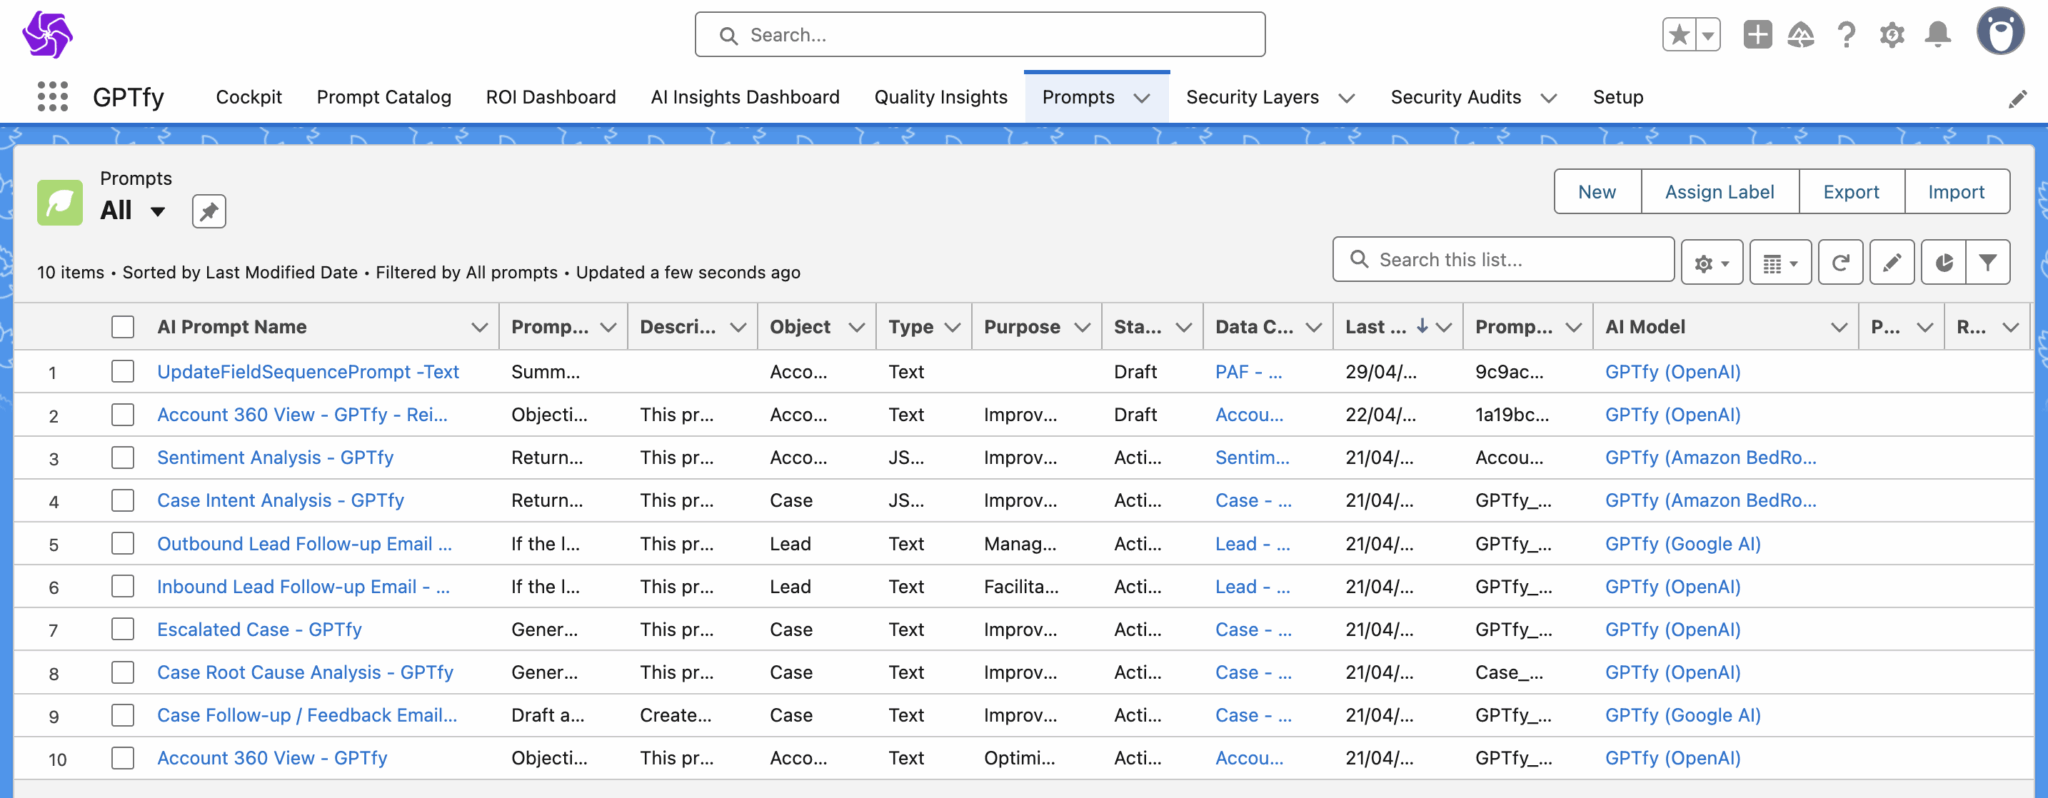This screenshot has width=2048, height=798.
Task: Select Case Root Cause Analysis checkbox
Action: (x=123, y=672)
